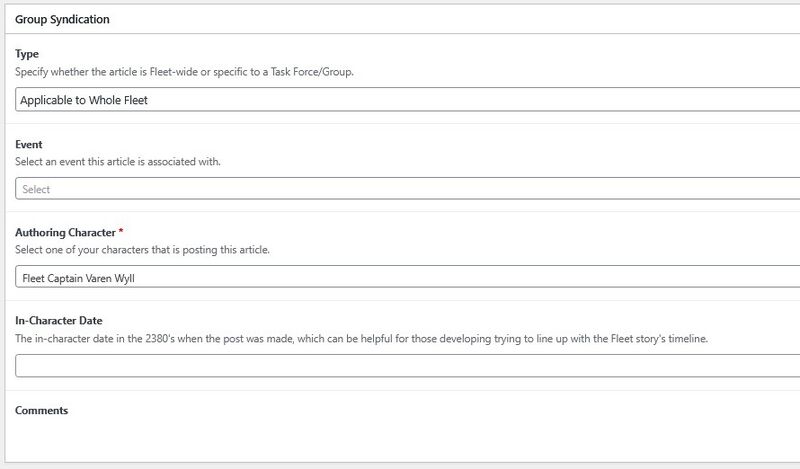
Task: Click the empty Comments panel body
Action: click(400, 440)
